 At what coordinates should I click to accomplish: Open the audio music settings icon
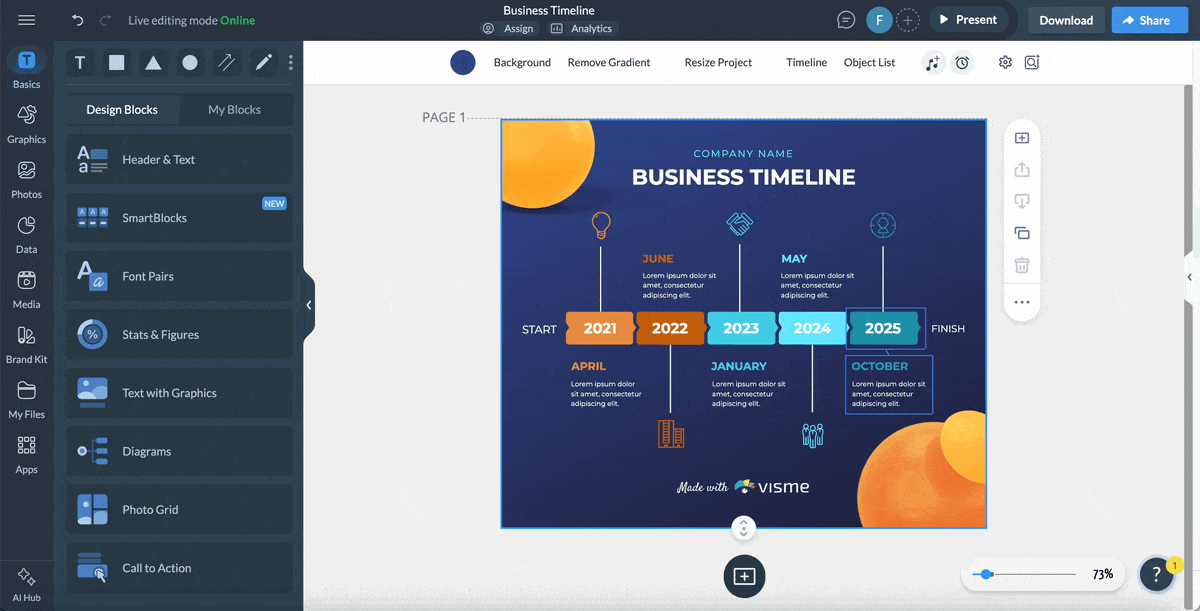(933, 62)
